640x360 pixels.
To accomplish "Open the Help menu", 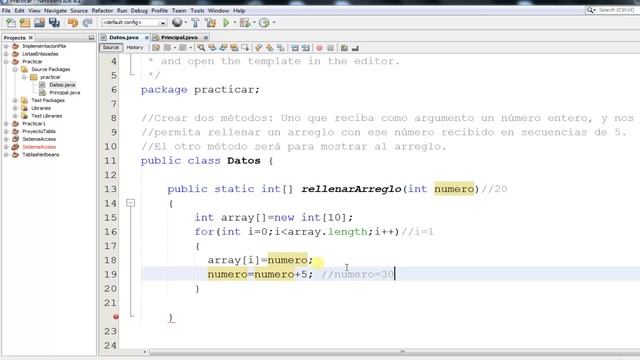I will [x=239, y=11].
